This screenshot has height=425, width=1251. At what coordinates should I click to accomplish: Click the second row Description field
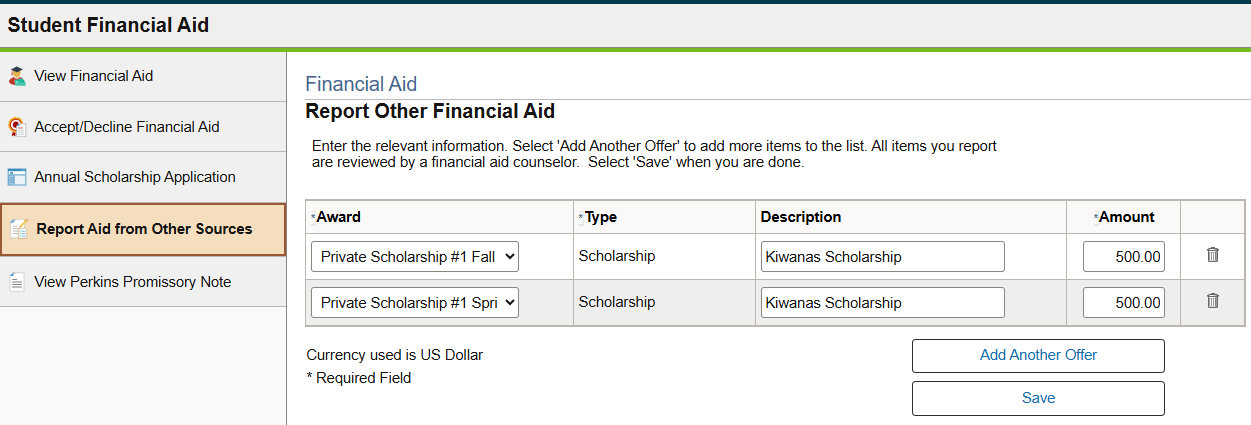pos(882,302)
